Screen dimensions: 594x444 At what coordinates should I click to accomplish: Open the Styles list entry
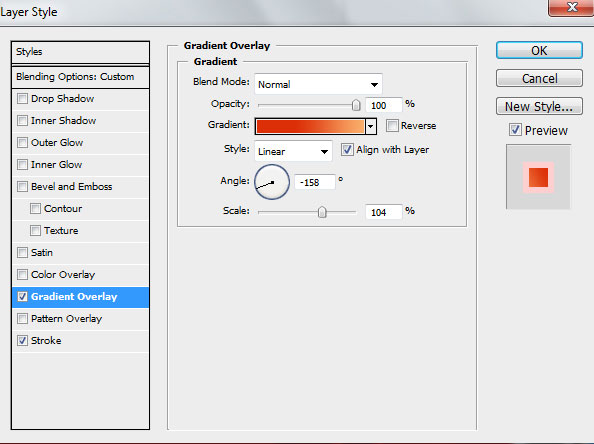pos(80,52)
